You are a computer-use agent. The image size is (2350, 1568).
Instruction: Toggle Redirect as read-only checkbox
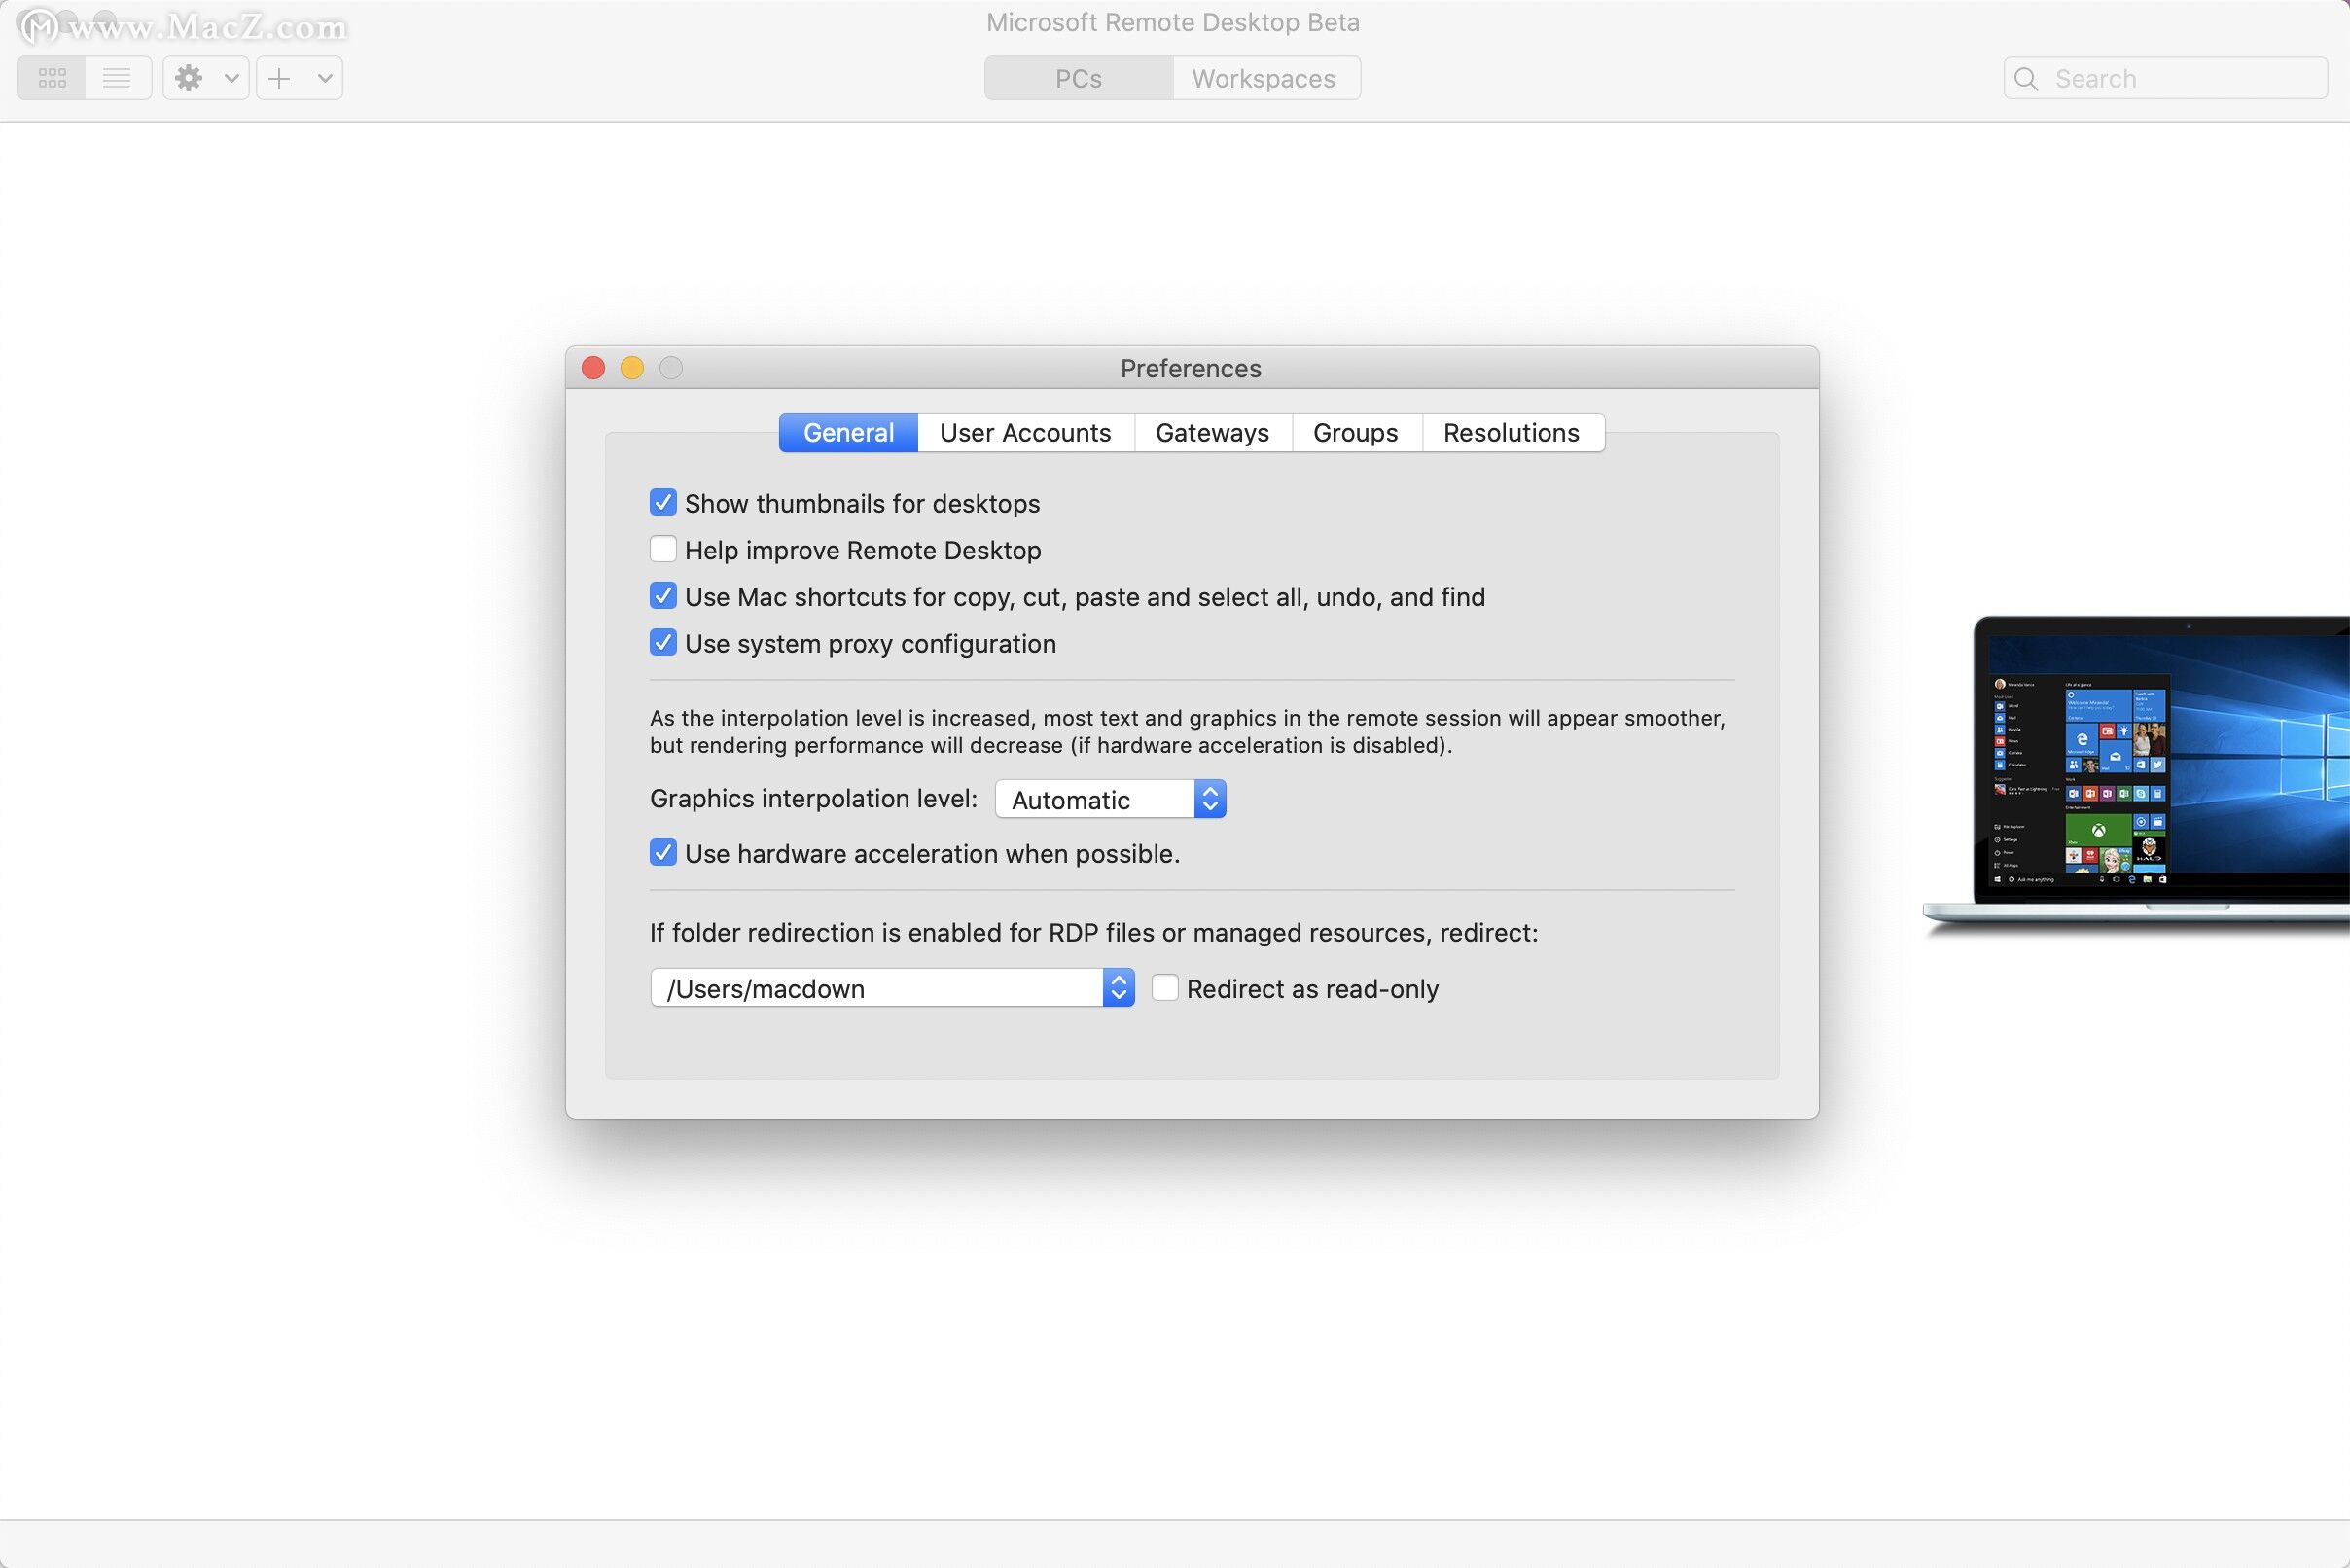(1163, 987)
